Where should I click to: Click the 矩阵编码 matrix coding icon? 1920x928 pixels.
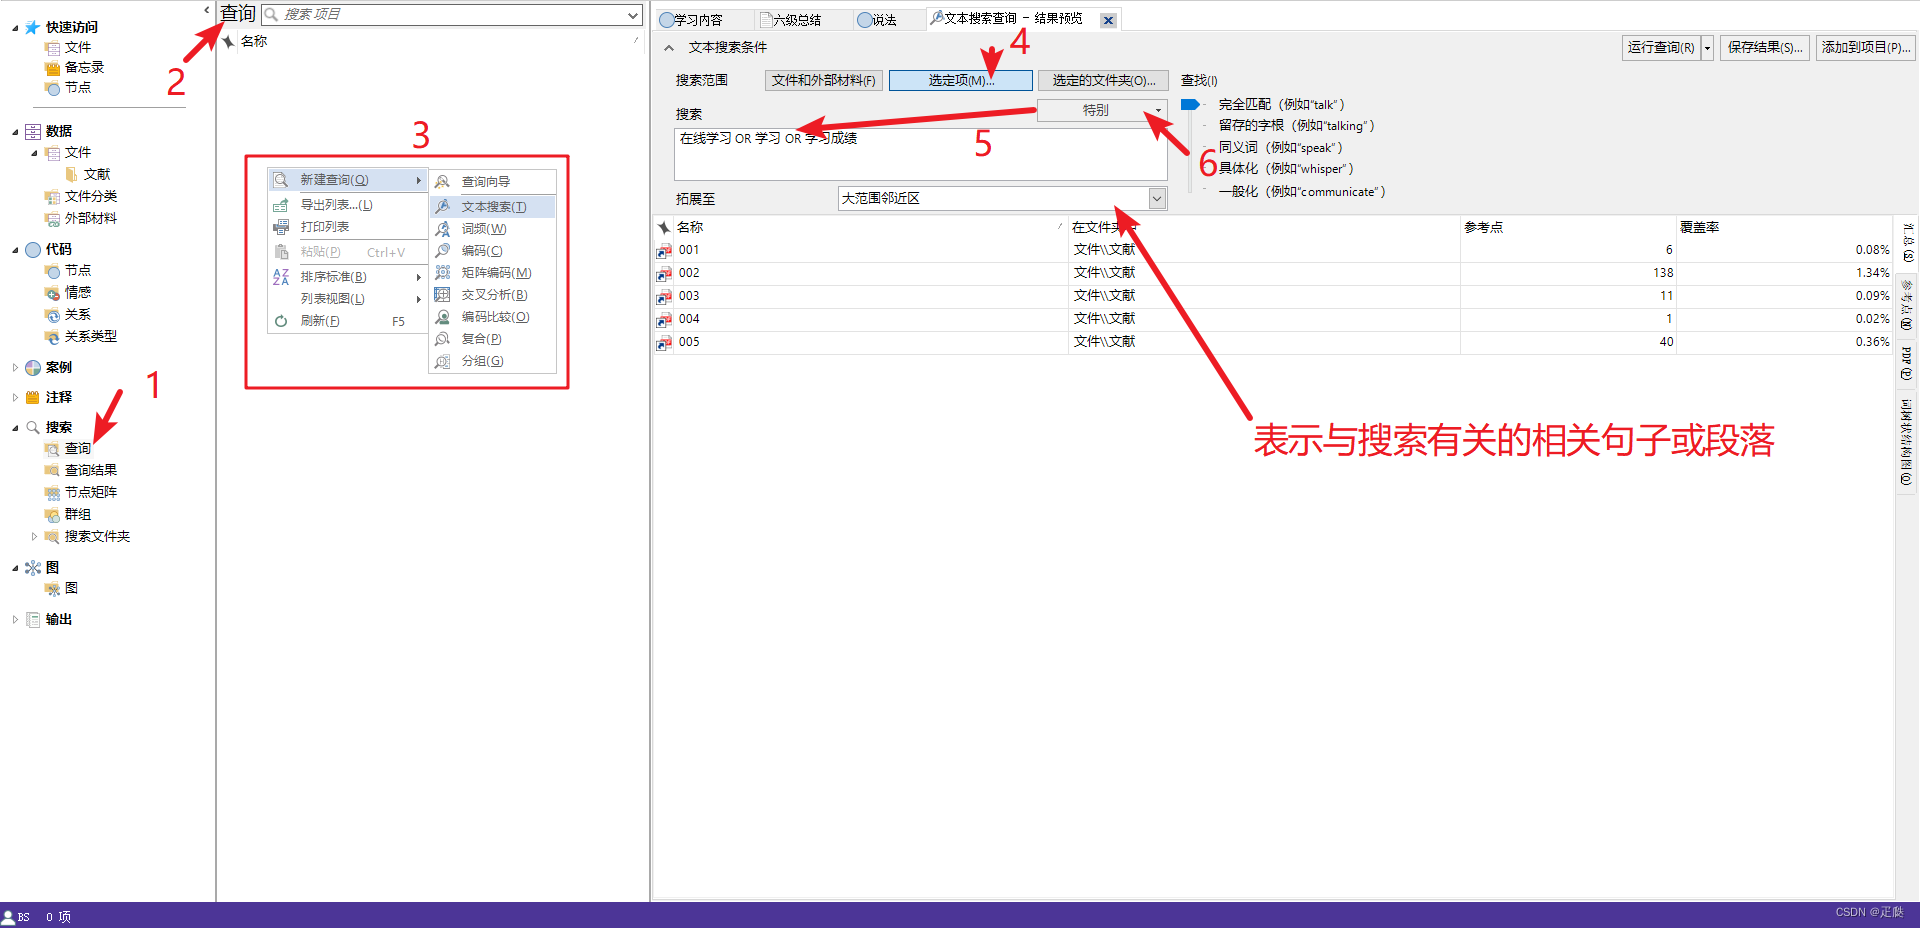pyautogui.click(x=442, y=273)
